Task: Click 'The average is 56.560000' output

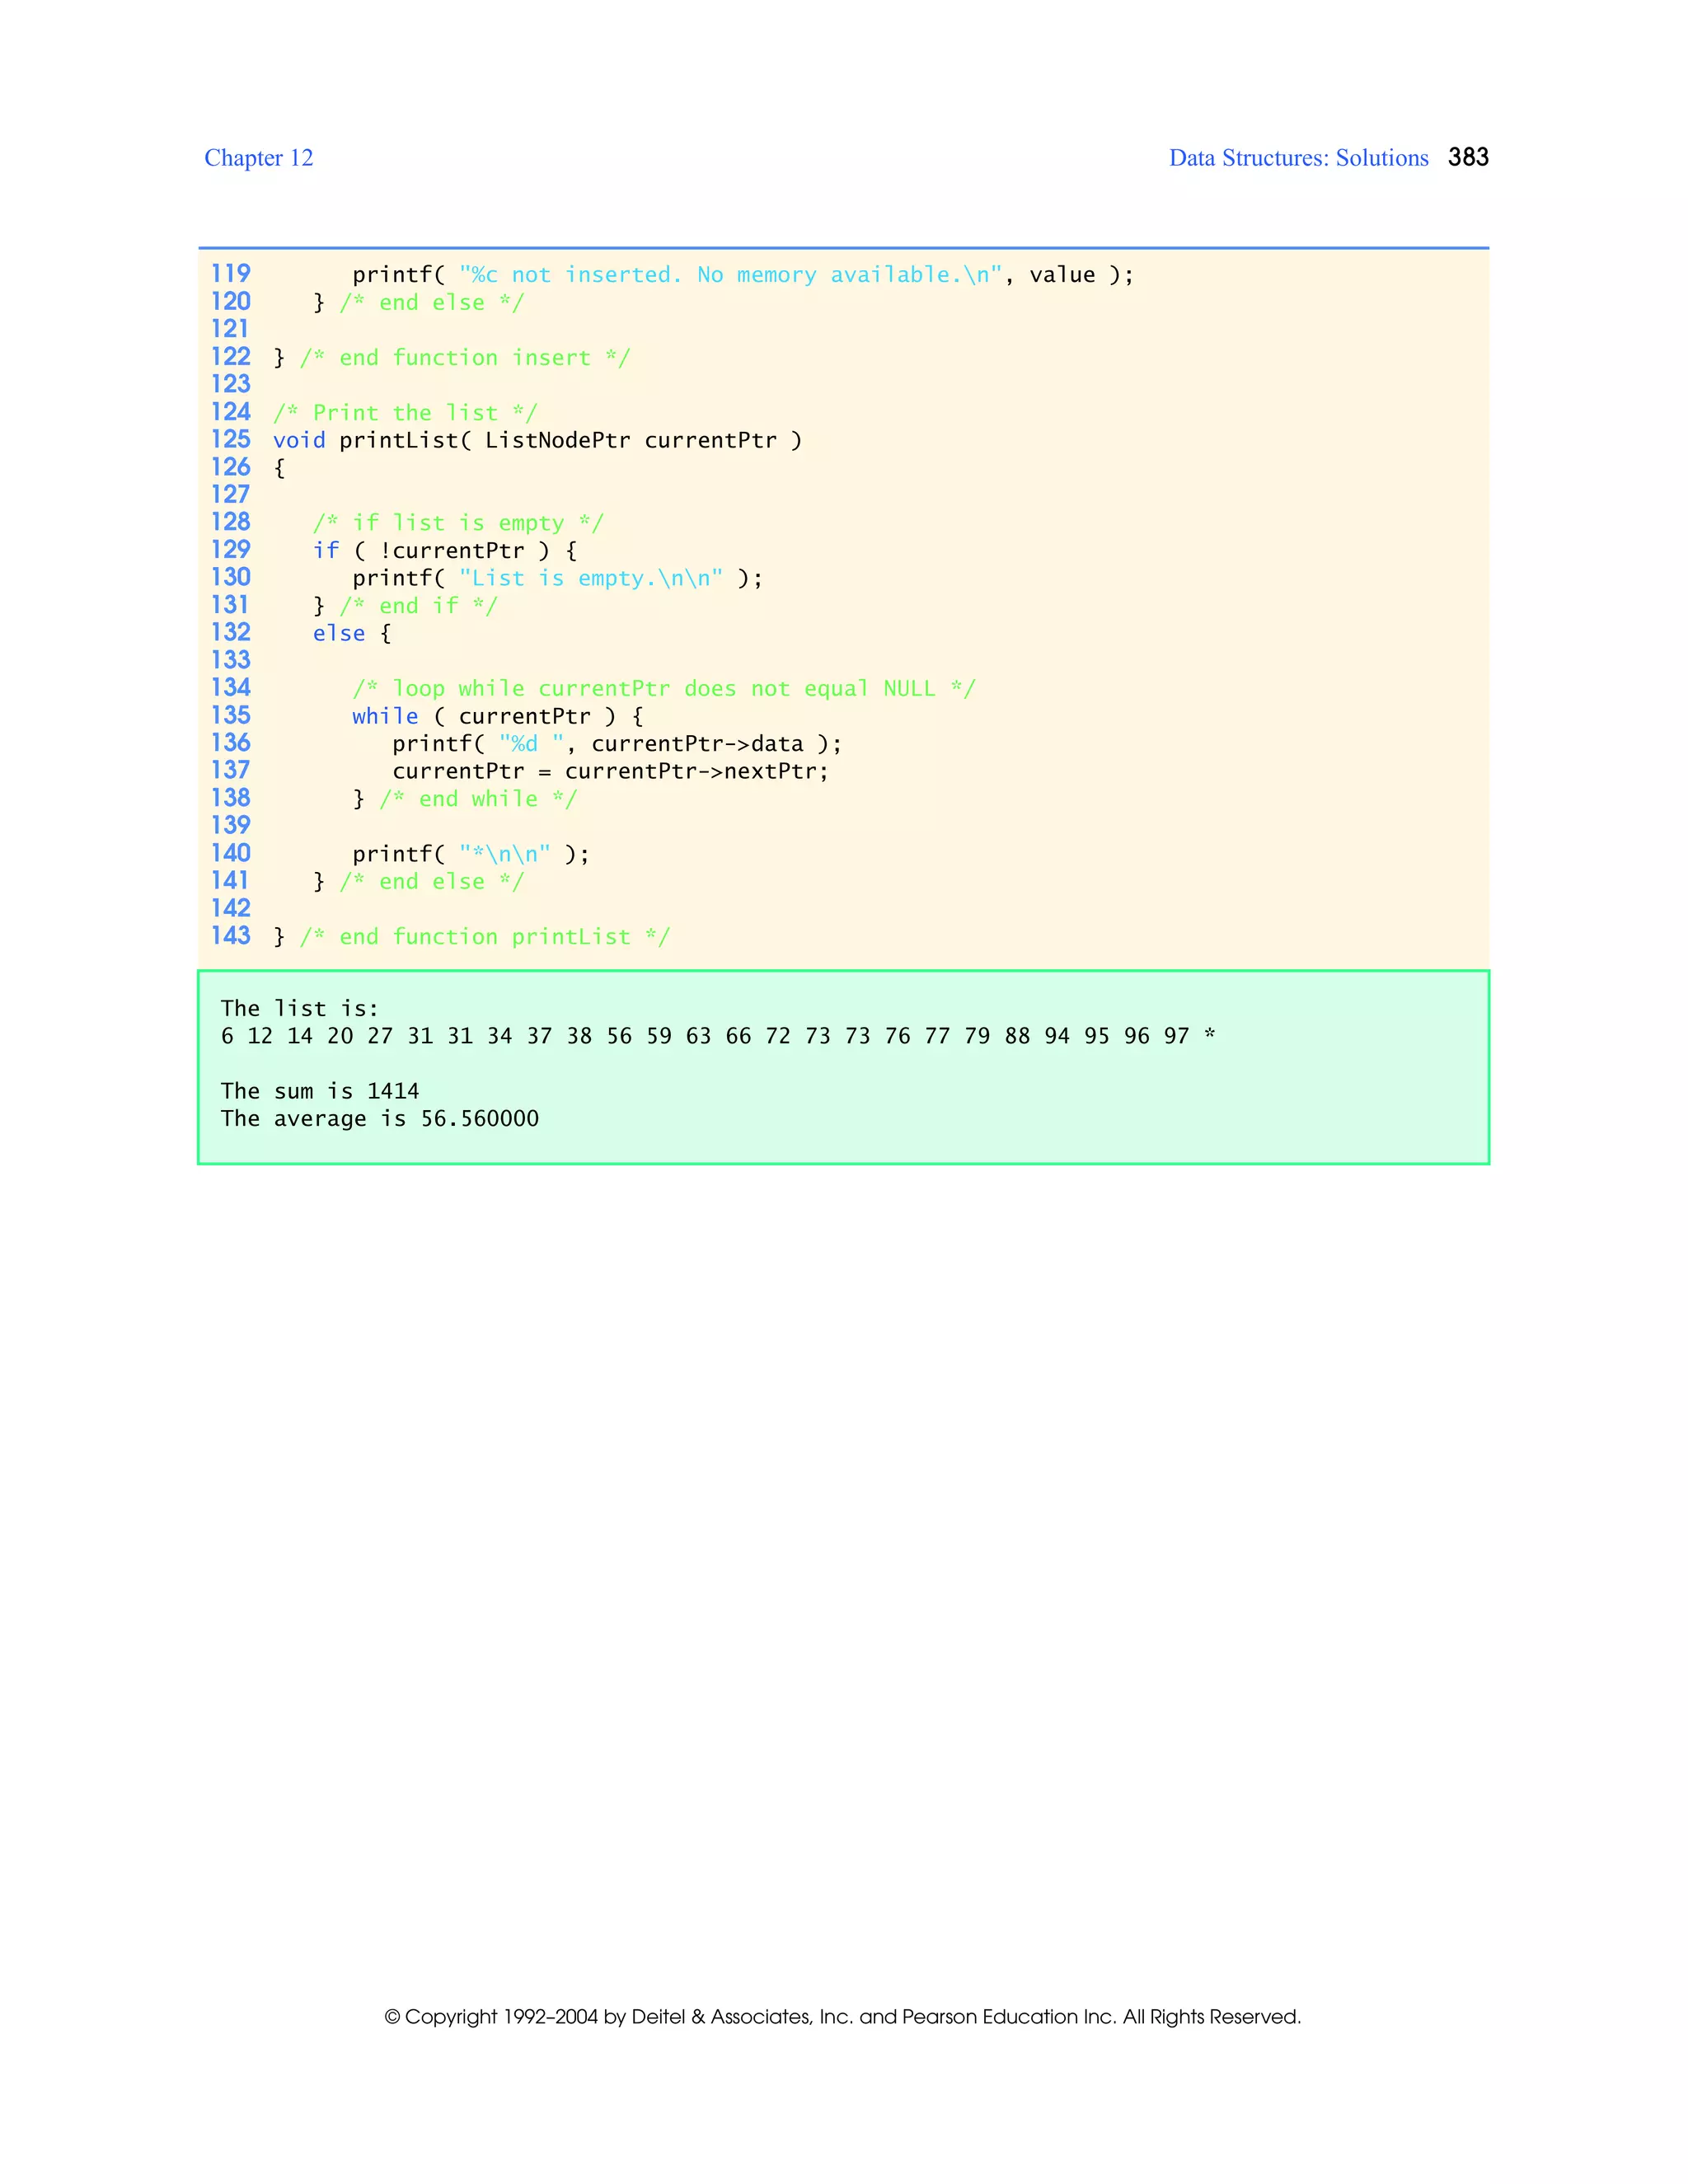Action: (x=380, y=1119)
